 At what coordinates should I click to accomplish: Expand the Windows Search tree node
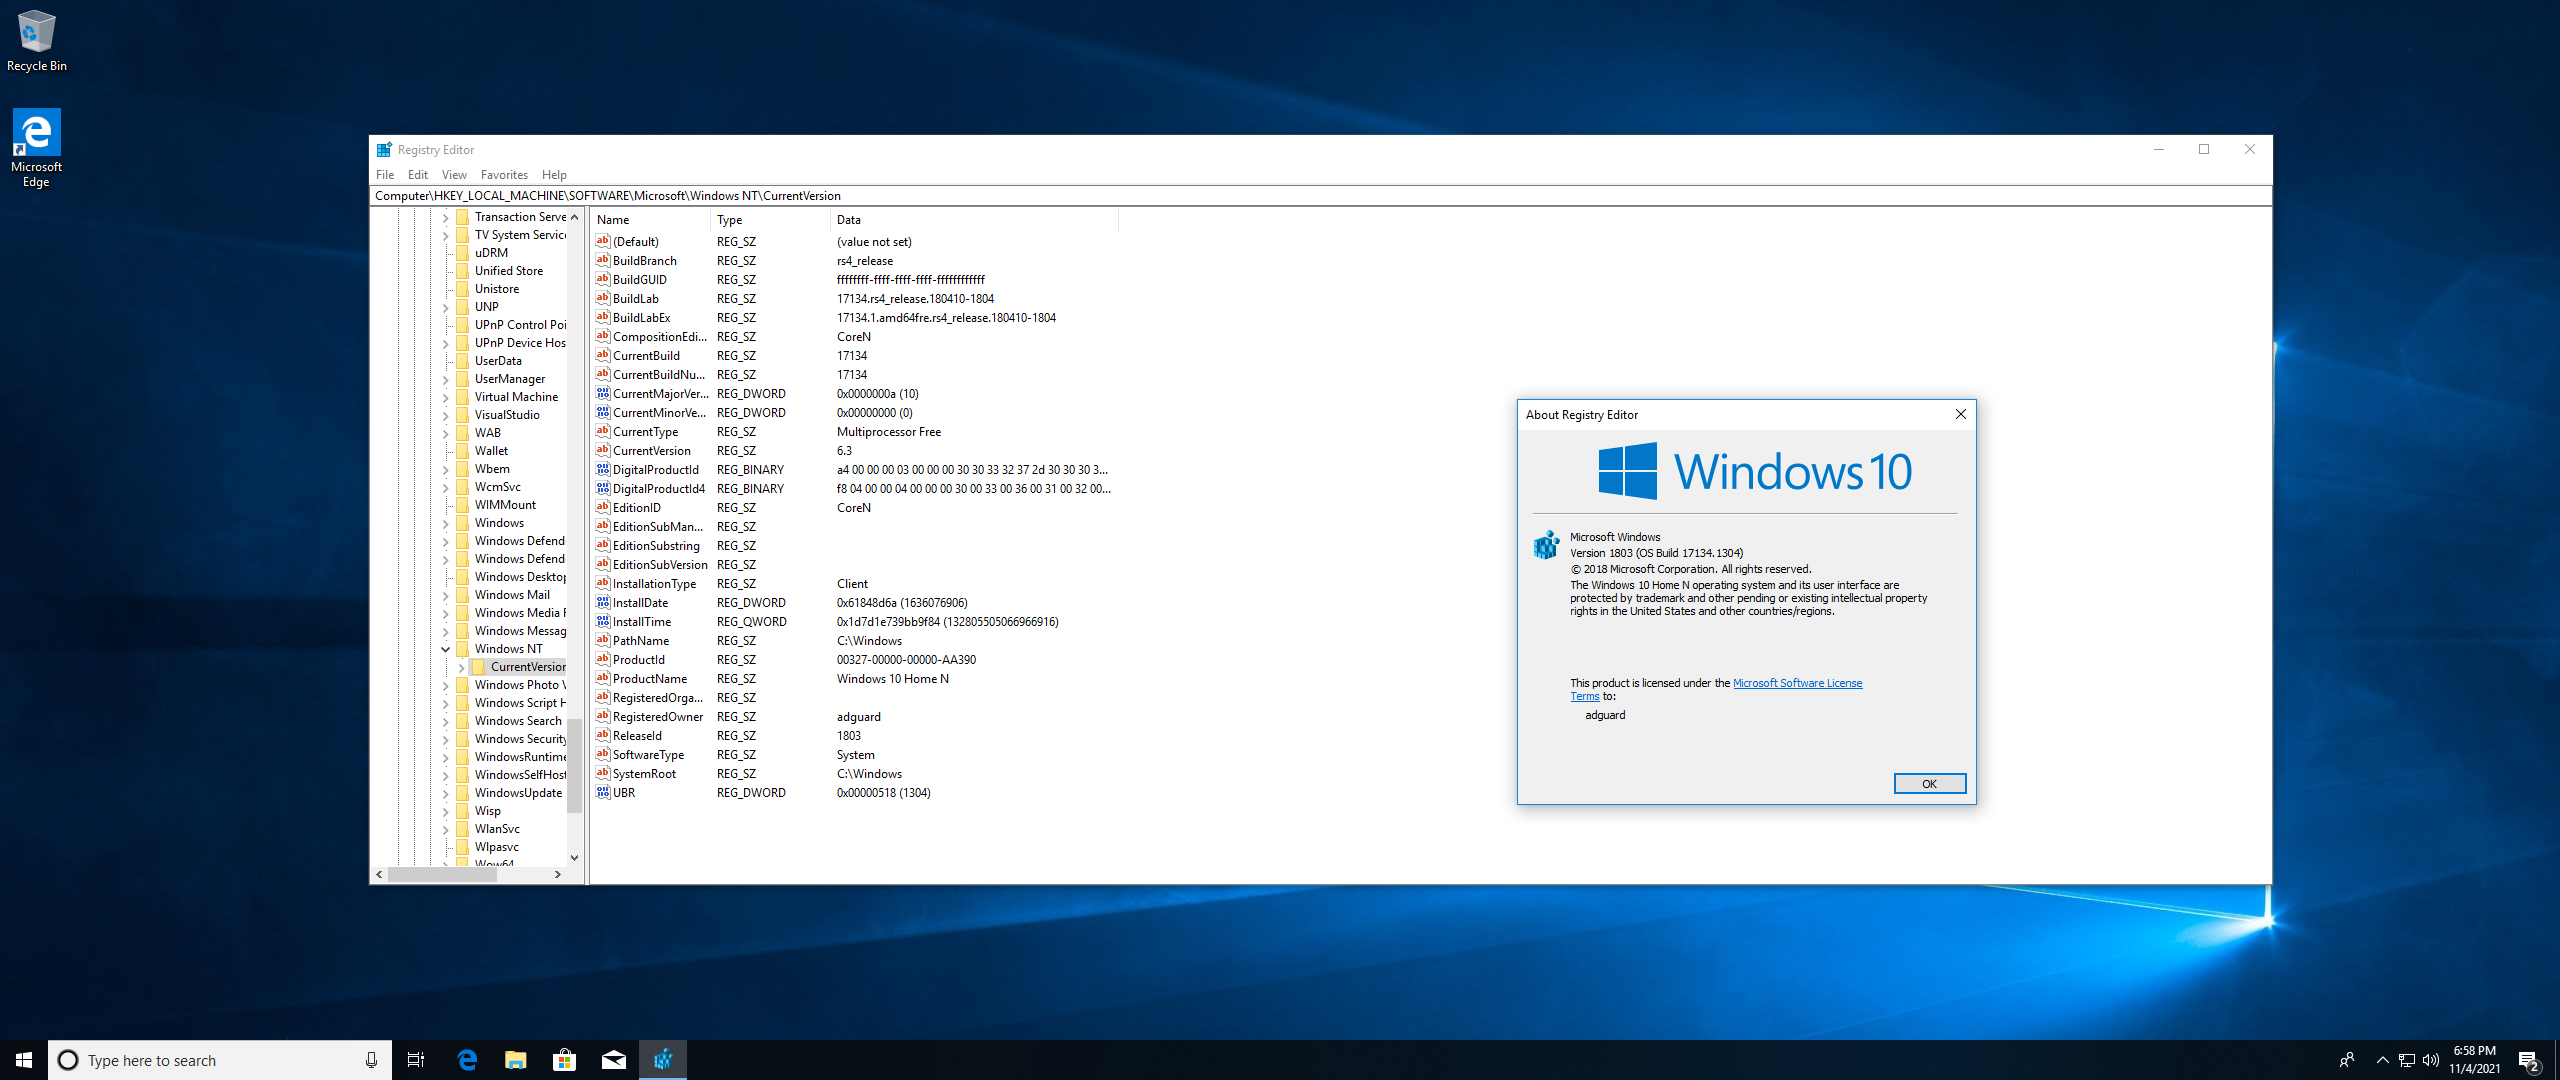click(x=446, y=721)
